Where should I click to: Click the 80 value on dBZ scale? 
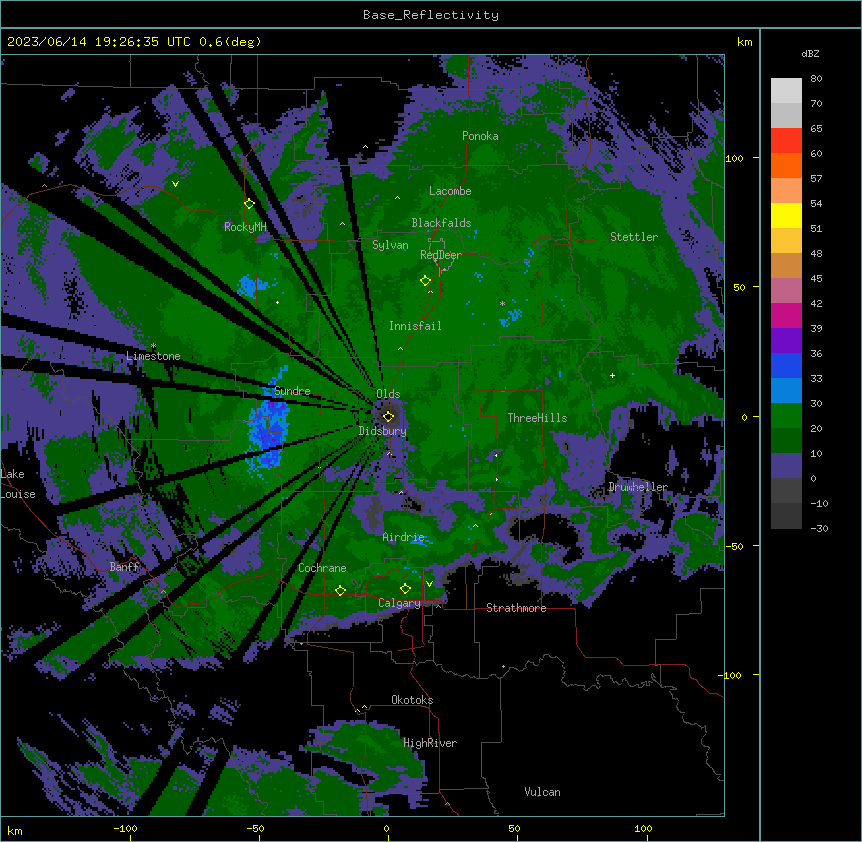[816, 79]
